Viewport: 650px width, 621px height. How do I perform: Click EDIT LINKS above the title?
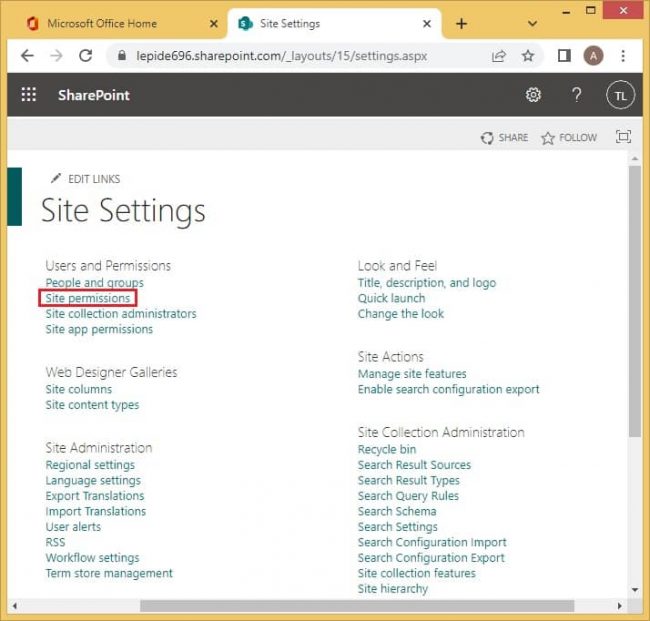93,179
